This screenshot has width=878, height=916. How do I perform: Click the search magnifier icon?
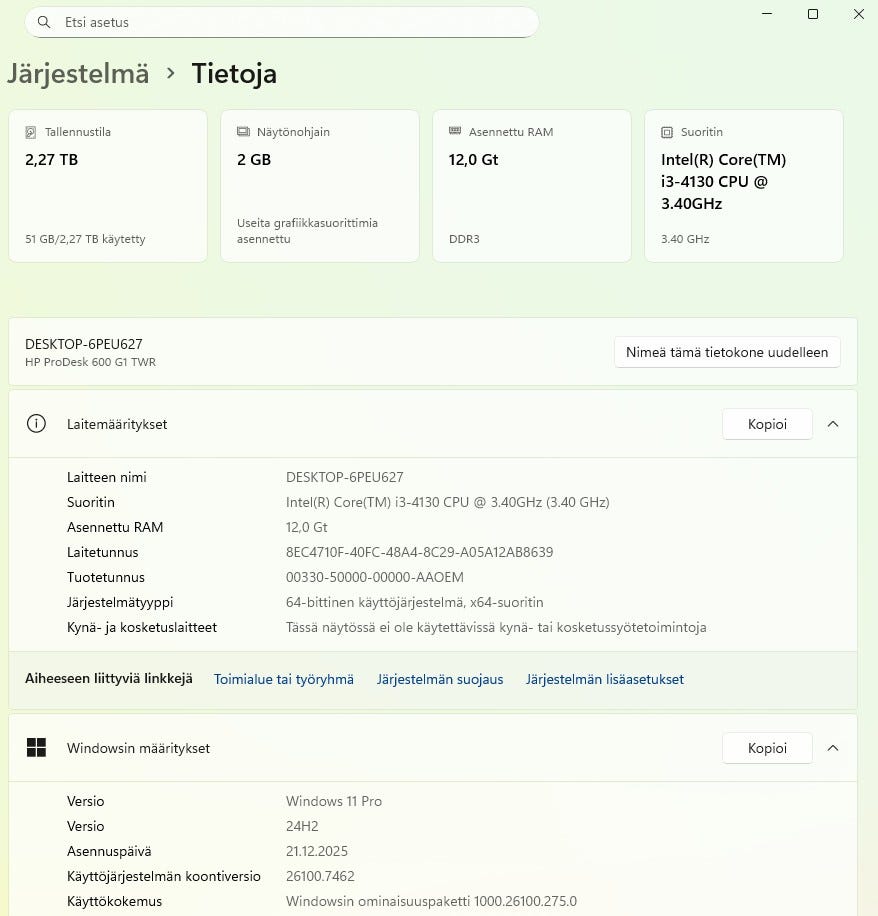[x=44, y=22]
